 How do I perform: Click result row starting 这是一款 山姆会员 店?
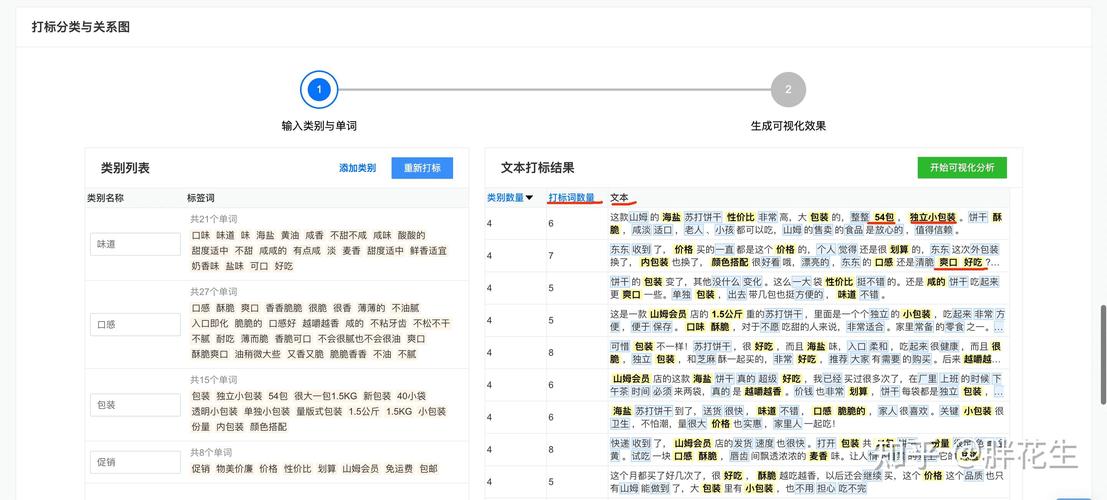(747, 321)
